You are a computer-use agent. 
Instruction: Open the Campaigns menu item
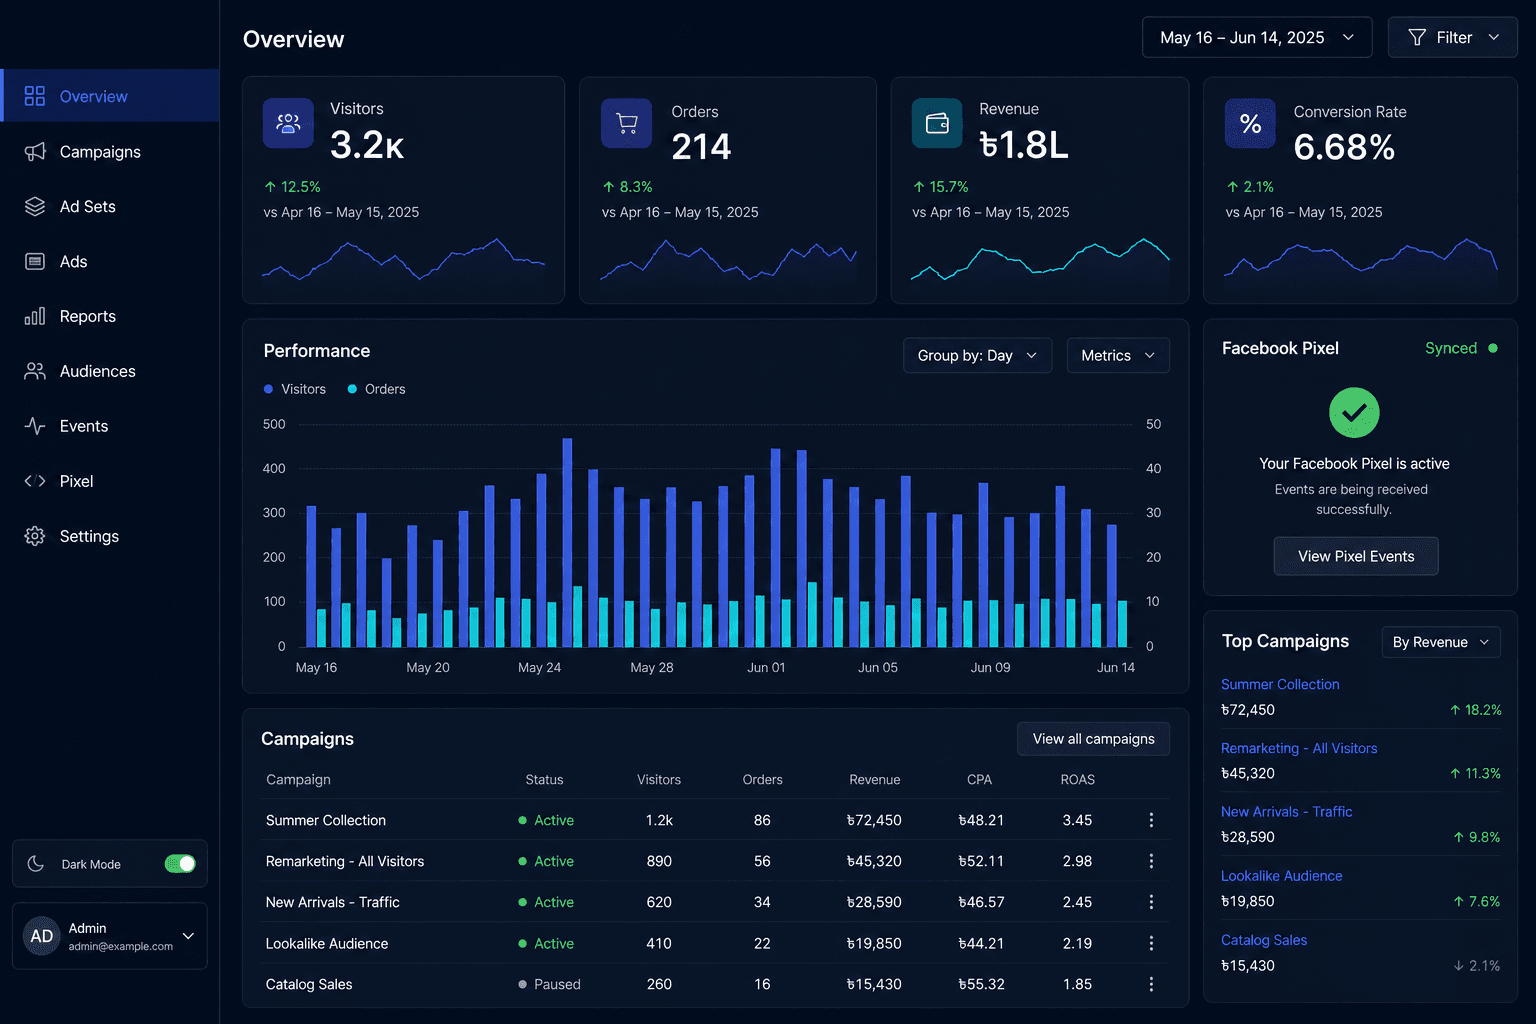tap(110, 151)
